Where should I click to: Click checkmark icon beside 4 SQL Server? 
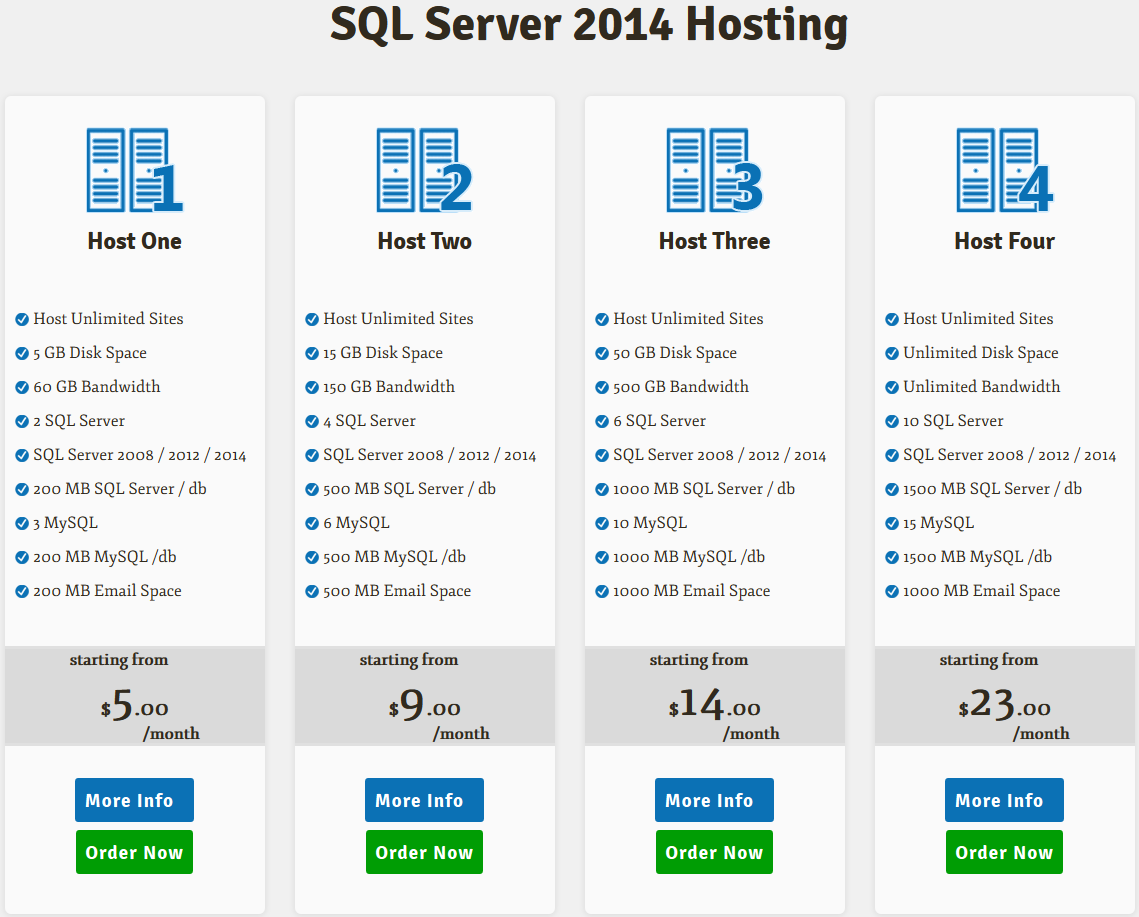pos(312,421)
